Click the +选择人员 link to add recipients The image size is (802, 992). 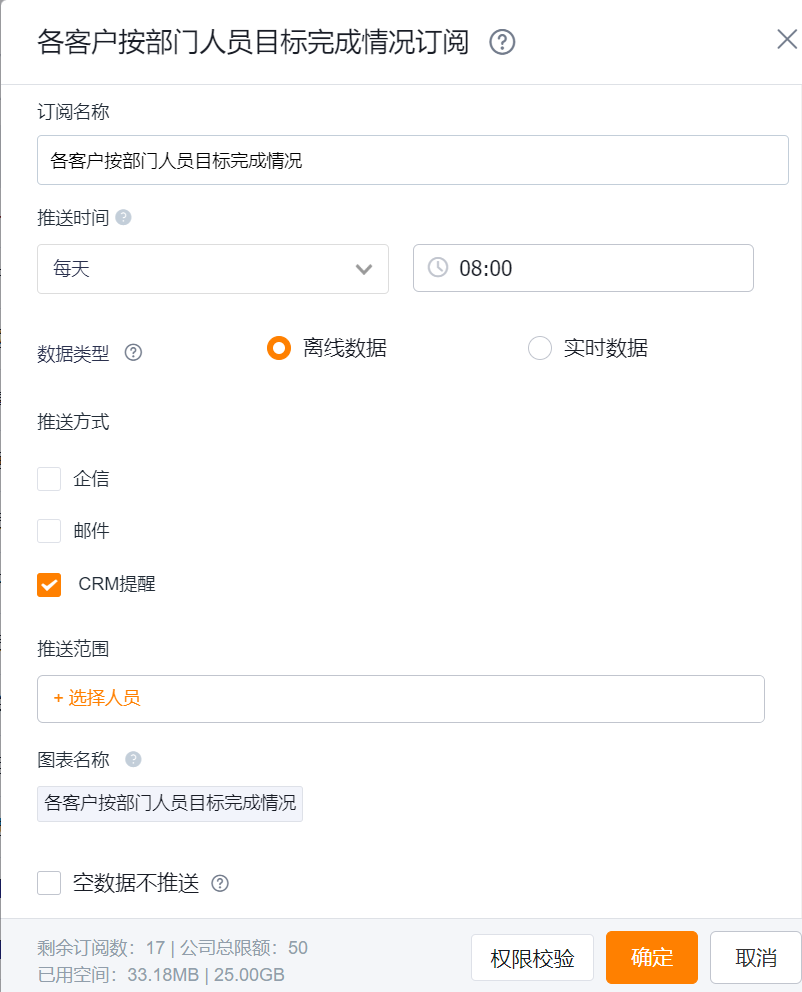pyautogui.click(x=94, y=698)
